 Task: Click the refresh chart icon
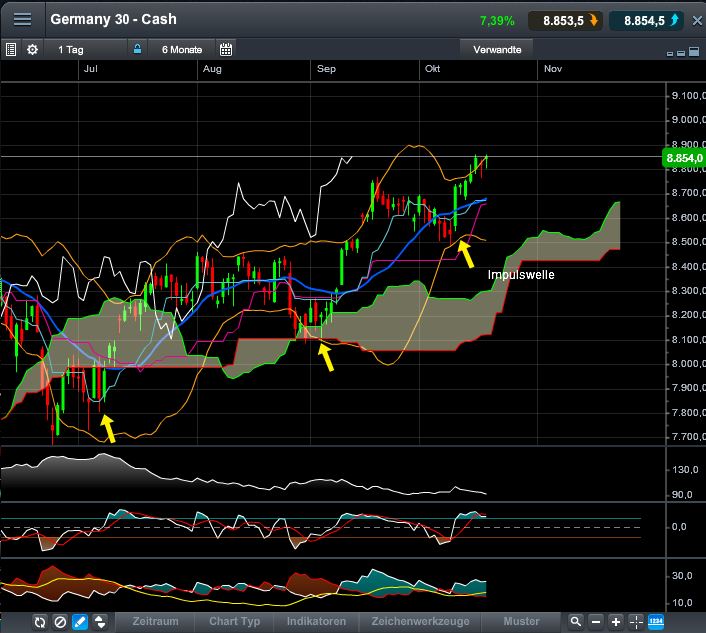click(x=40, y=622)
